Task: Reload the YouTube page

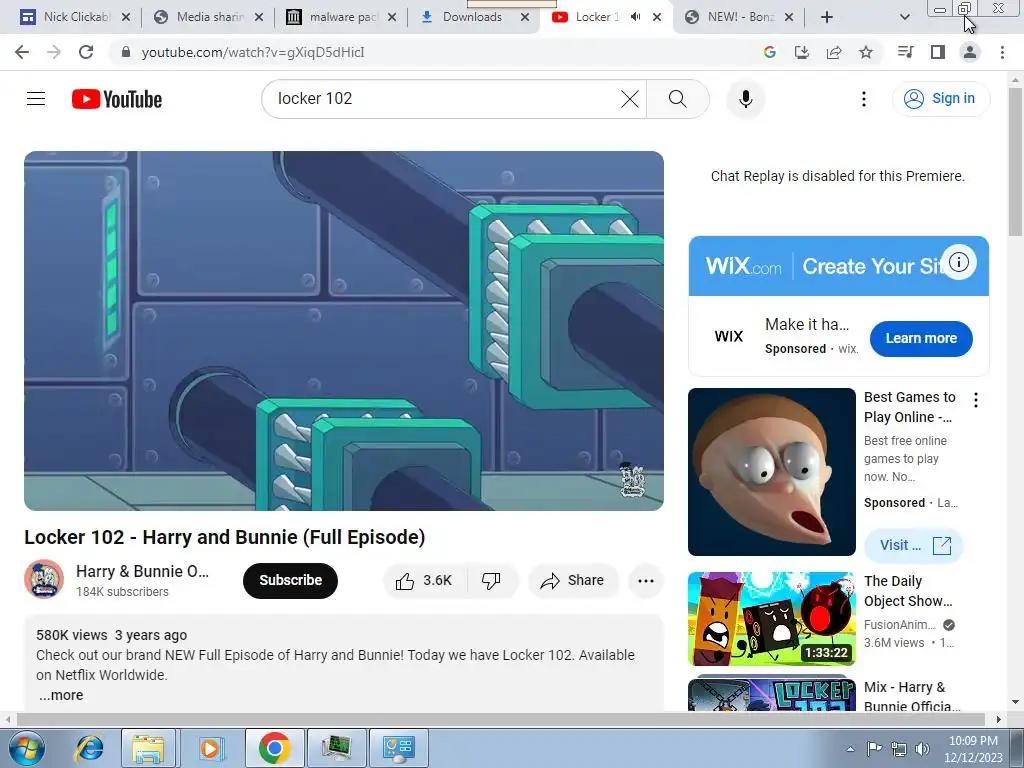Action: click(86, 52)
